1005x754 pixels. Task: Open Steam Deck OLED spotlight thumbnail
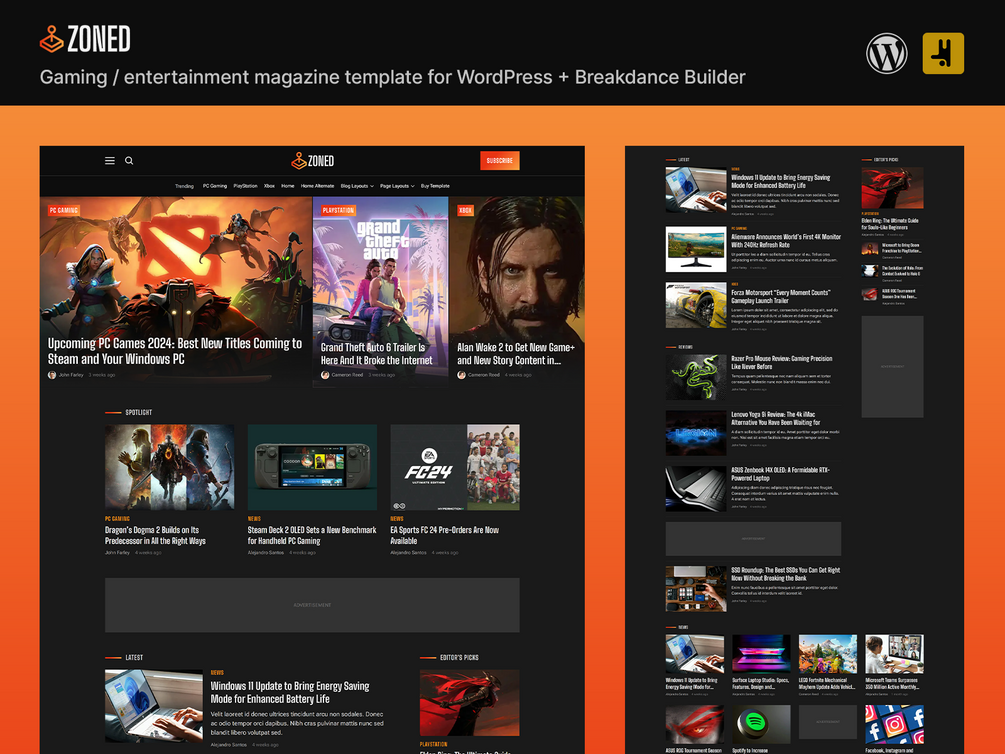tap(312, 467)
